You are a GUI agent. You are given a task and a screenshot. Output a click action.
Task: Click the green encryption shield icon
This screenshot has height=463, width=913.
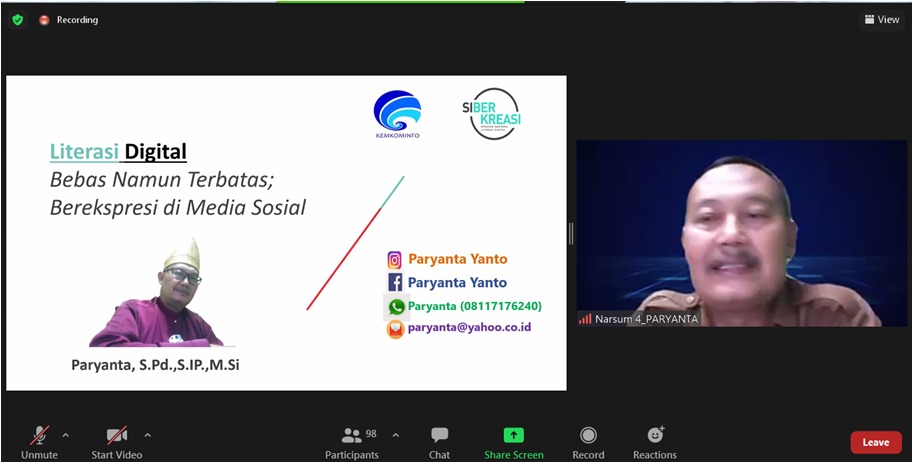(x=18, y=20)
